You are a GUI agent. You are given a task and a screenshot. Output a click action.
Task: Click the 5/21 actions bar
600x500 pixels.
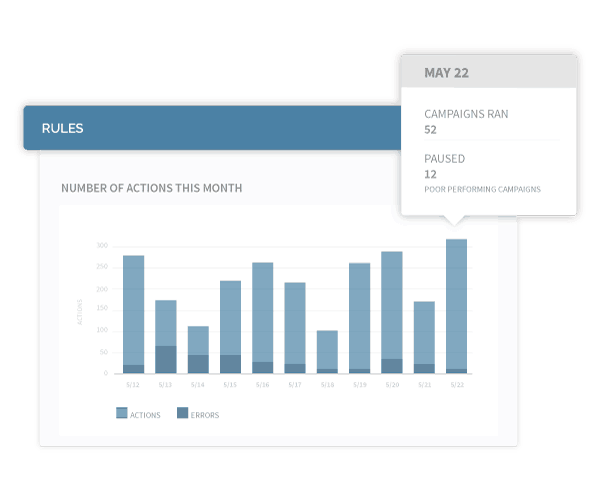424,332
